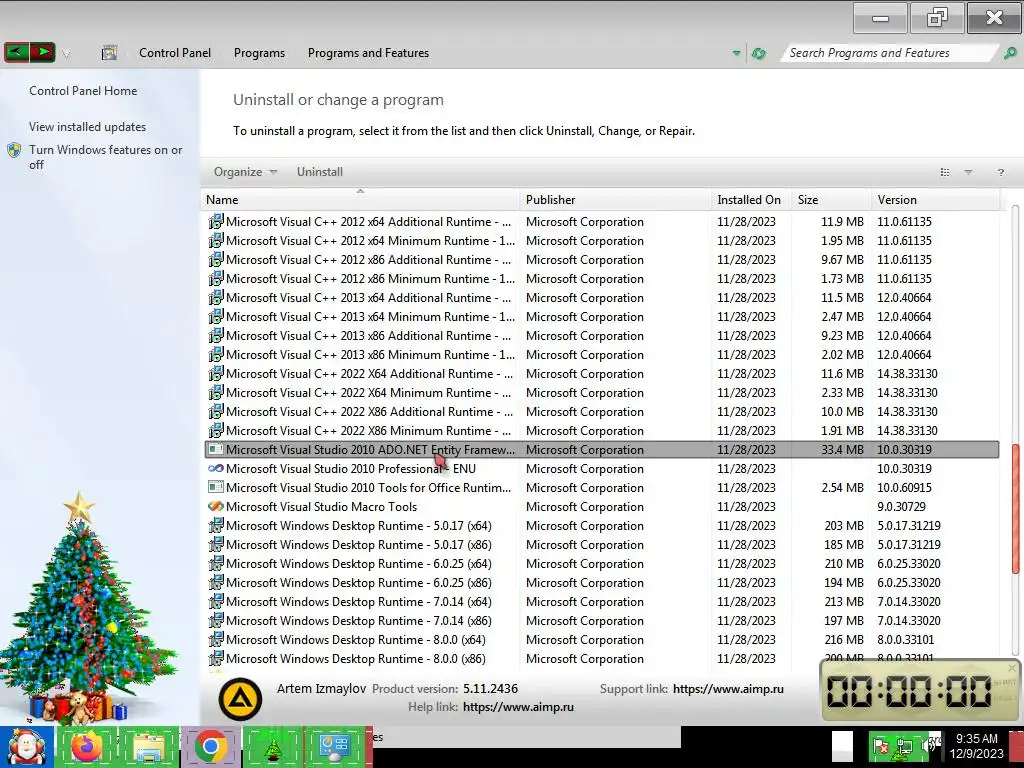Image resolution: width=1024 pixels, height=768 pixels.
Task: Select Visual C++ 2012 x64 Minimum Runtime icon
Action: click(x=216, y=240)
